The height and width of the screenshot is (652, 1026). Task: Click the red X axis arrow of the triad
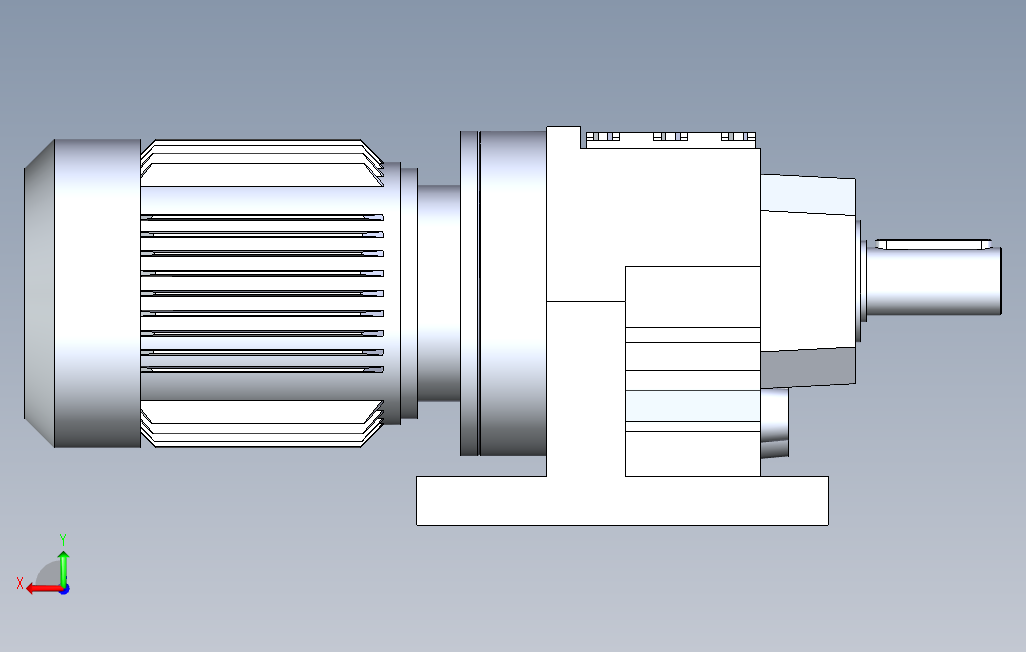(44, 589)
